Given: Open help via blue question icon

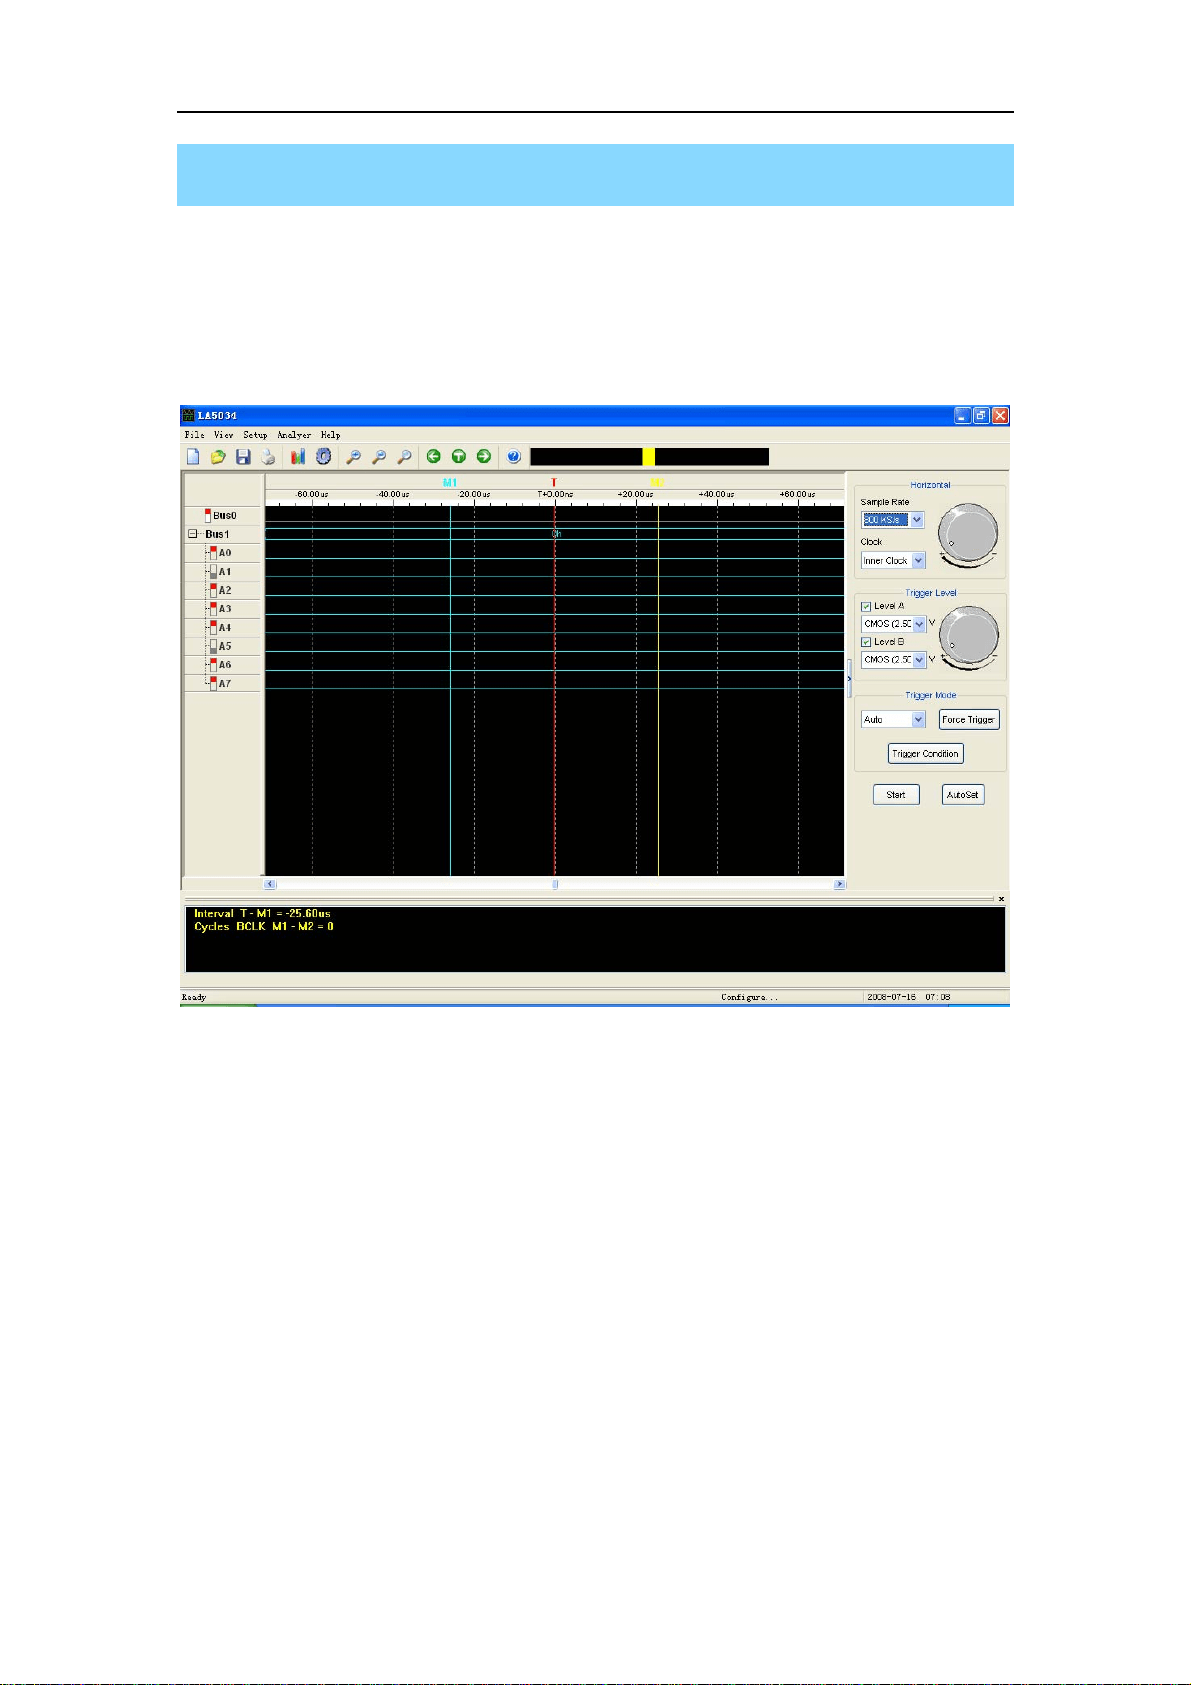Looking at the screenshot, I should [514, 457].
